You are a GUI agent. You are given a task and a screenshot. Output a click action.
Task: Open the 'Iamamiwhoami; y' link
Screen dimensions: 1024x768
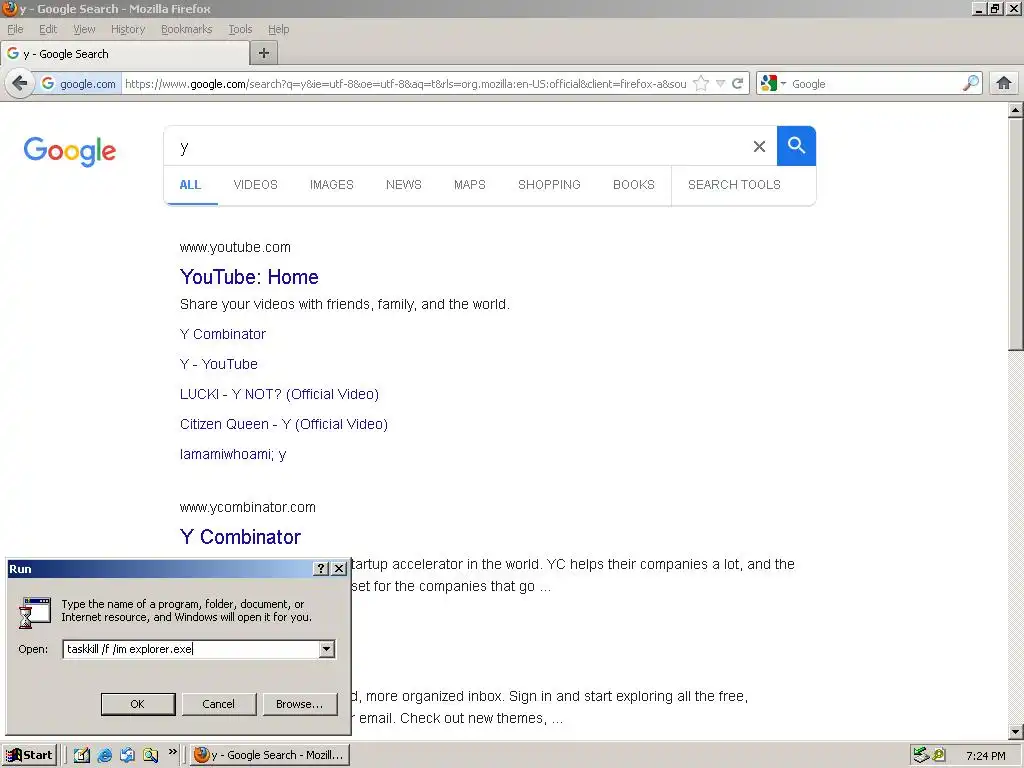(233, 455)
